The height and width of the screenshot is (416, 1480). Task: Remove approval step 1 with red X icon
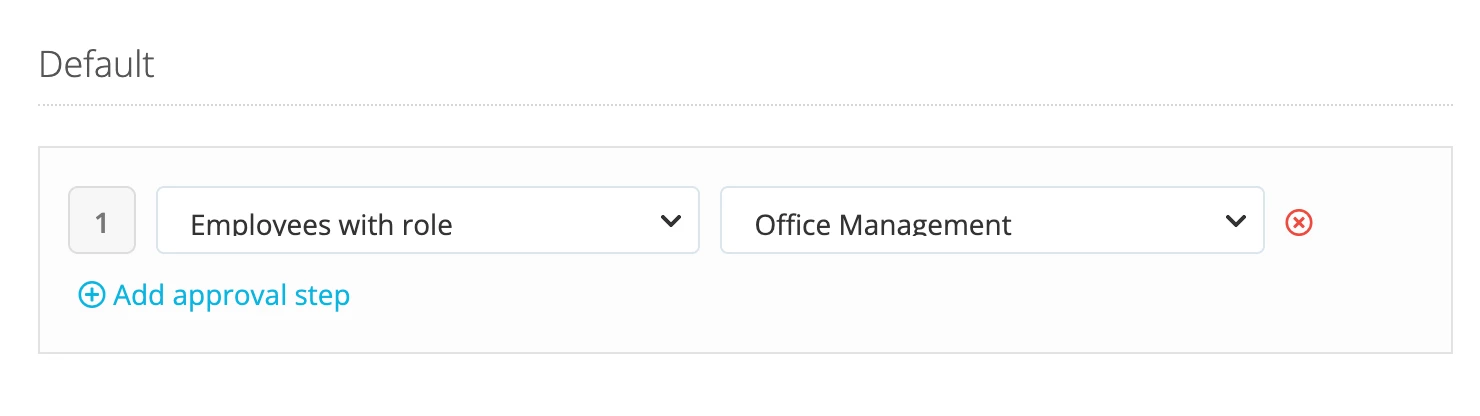click(1298, 222)
